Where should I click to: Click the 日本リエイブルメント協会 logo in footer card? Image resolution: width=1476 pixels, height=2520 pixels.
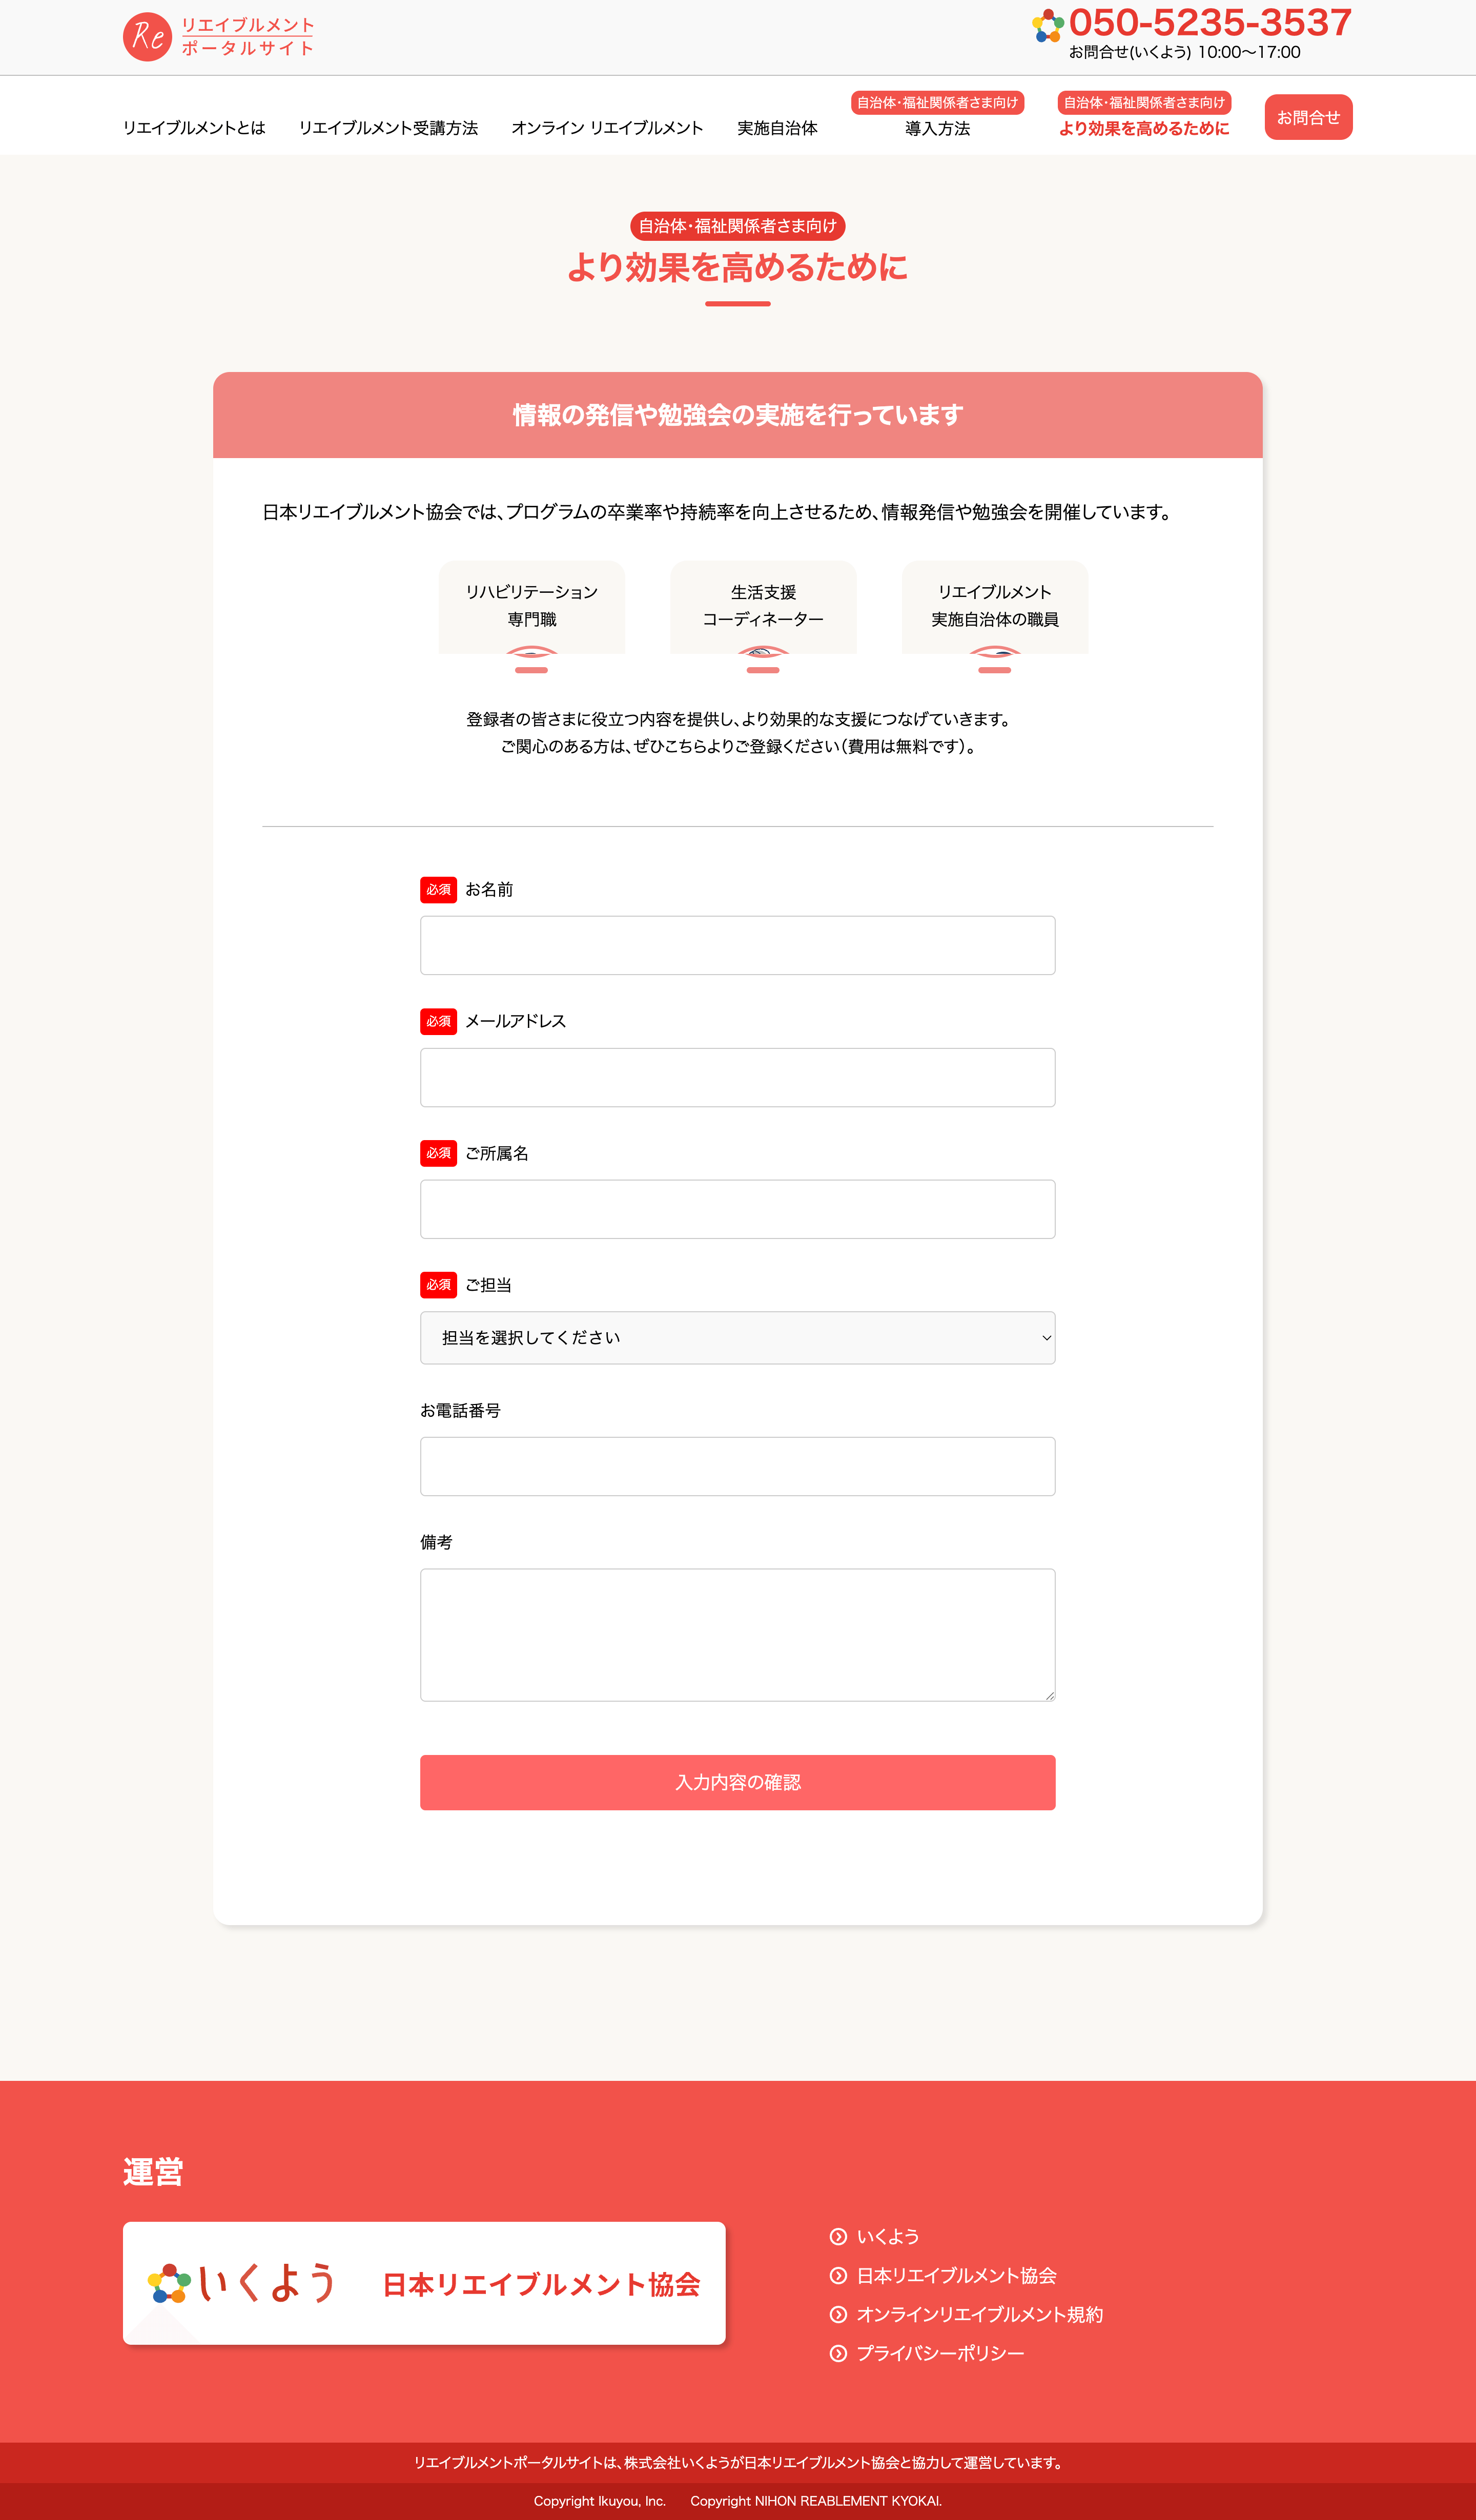541,2284
